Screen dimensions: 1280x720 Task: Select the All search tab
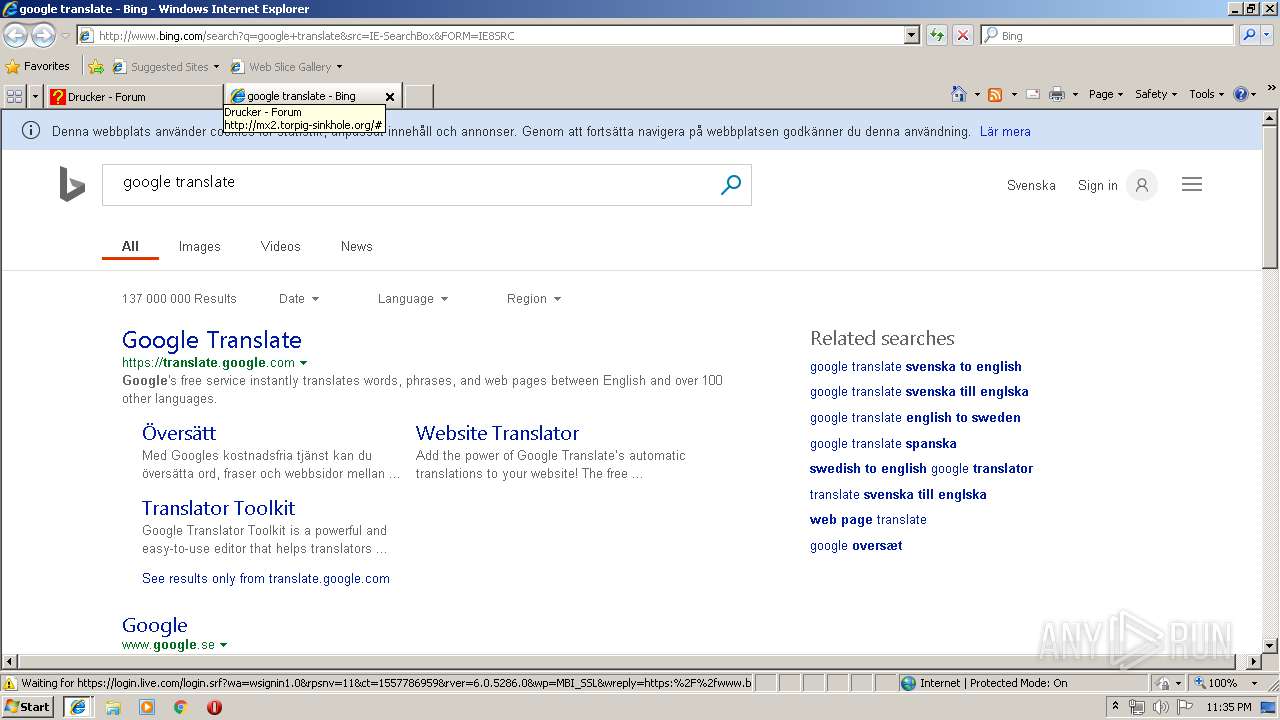[130, 246]
